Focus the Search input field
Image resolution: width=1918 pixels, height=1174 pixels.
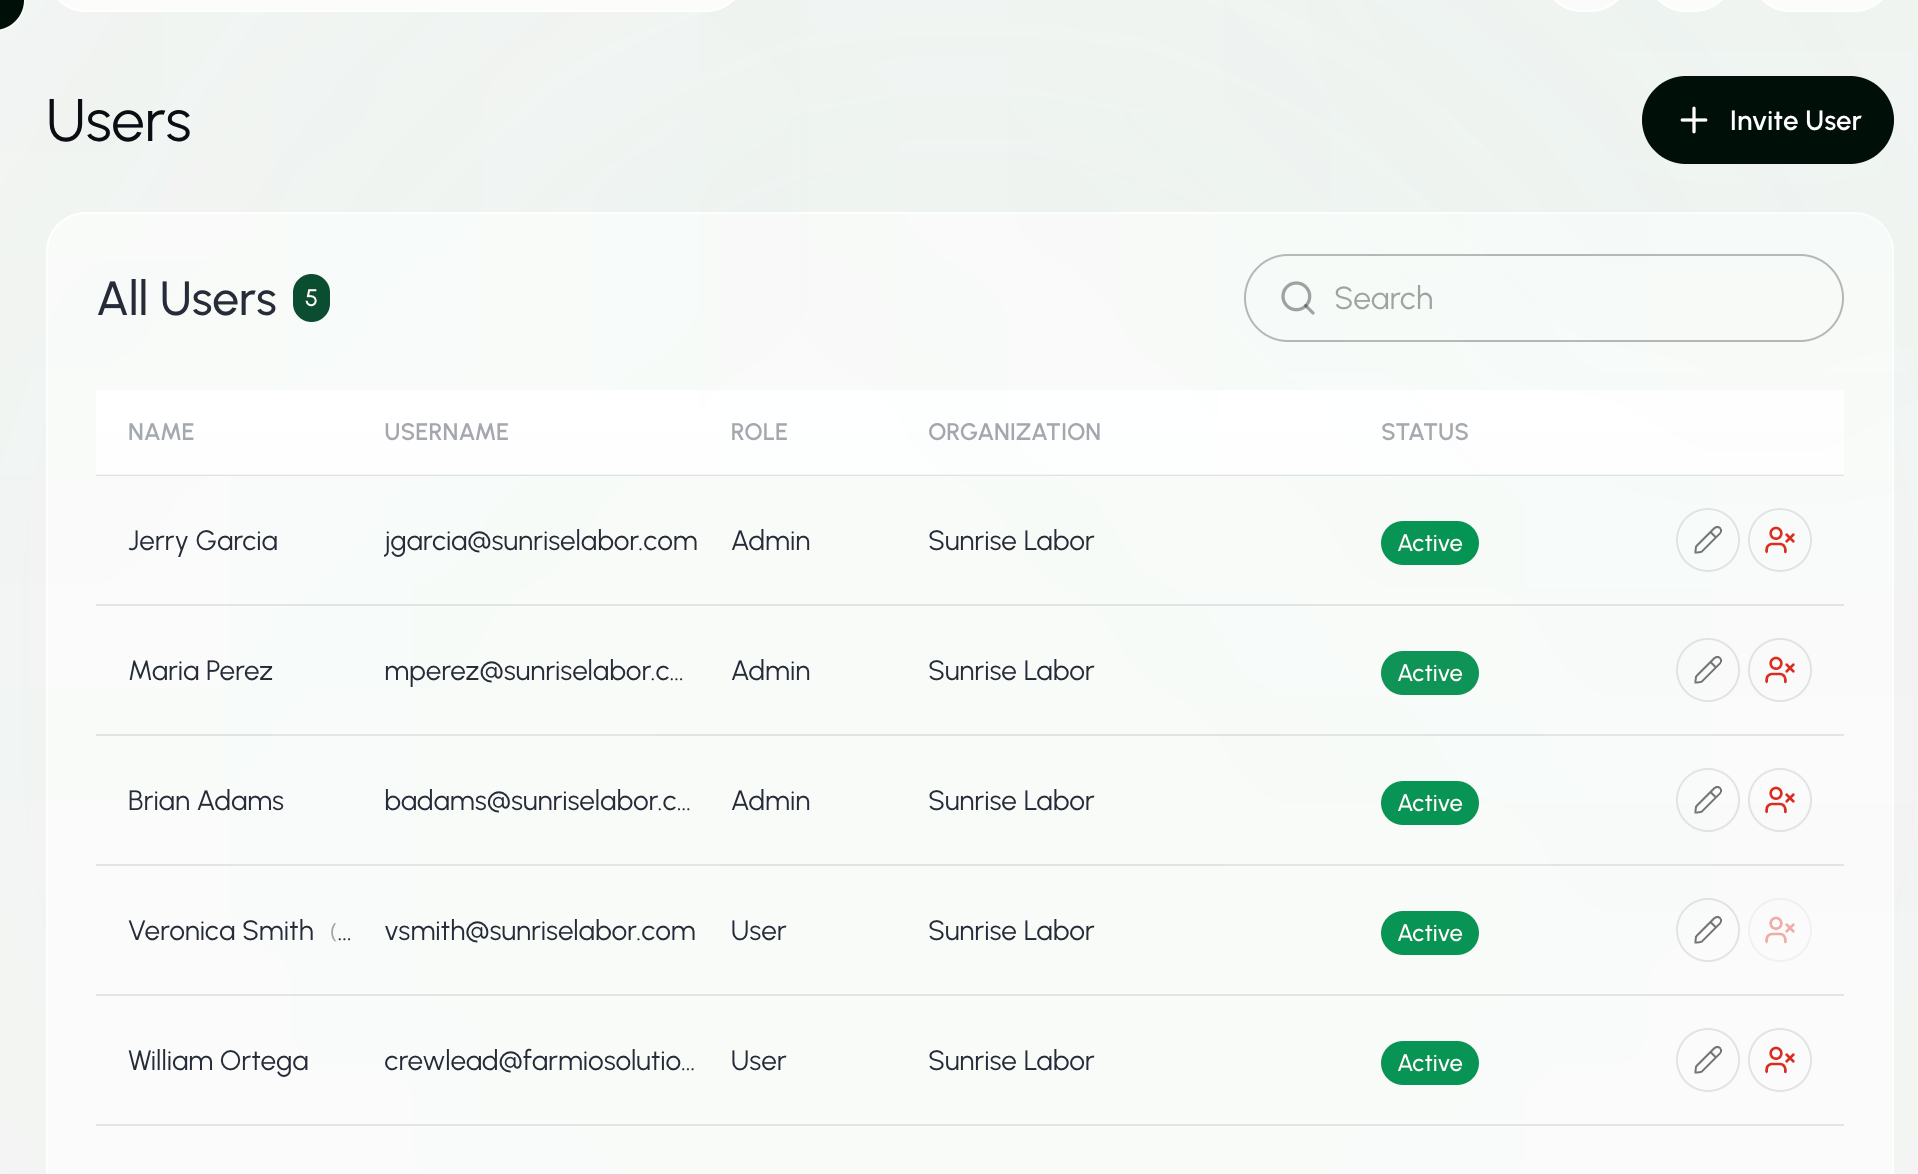click(x=1543, y=298)
